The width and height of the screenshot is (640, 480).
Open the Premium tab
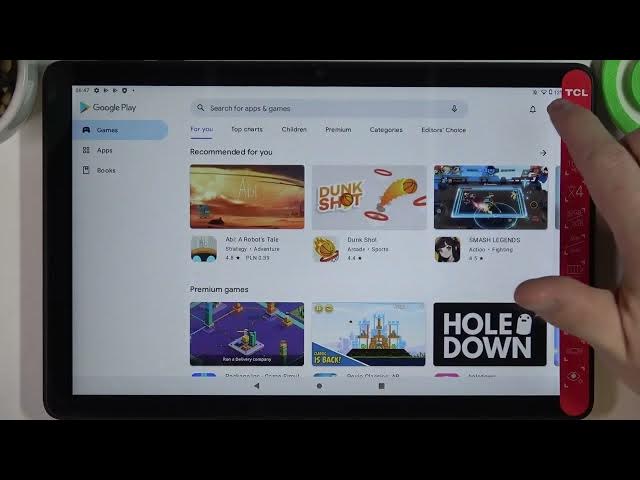click(338, 130)
